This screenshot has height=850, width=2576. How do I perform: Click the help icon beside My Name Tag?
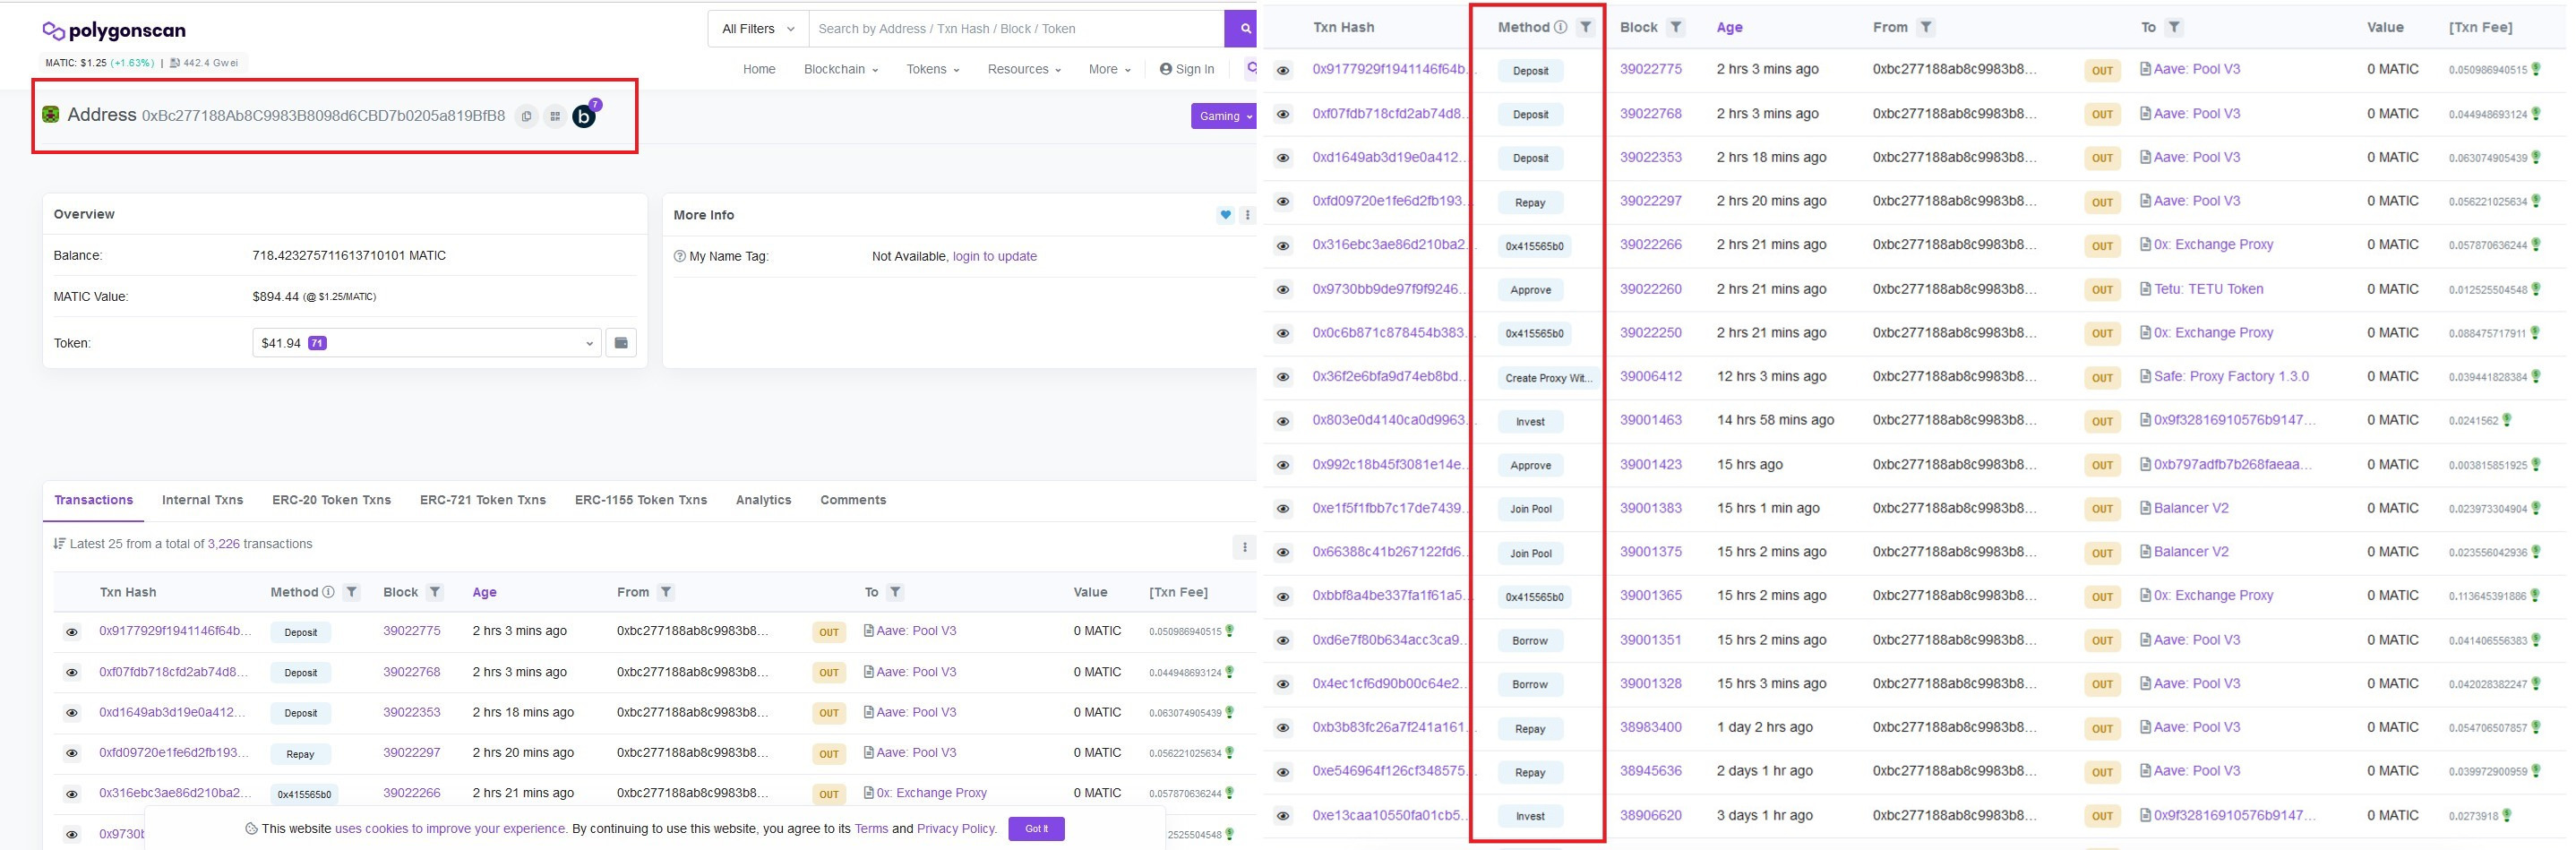pyautogui.click(x=680, y=256)
